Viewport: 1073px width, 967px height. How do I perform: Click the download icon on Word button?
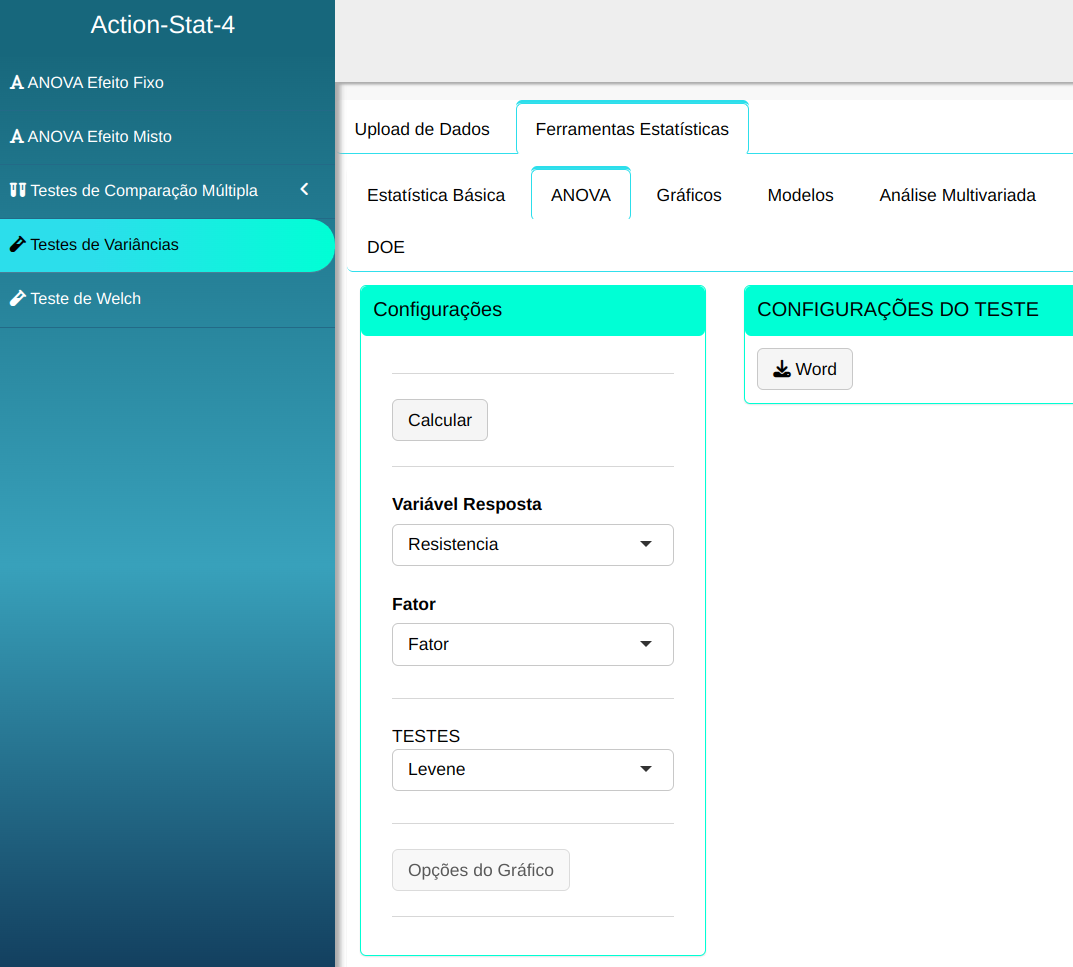(x=782, y=370)
